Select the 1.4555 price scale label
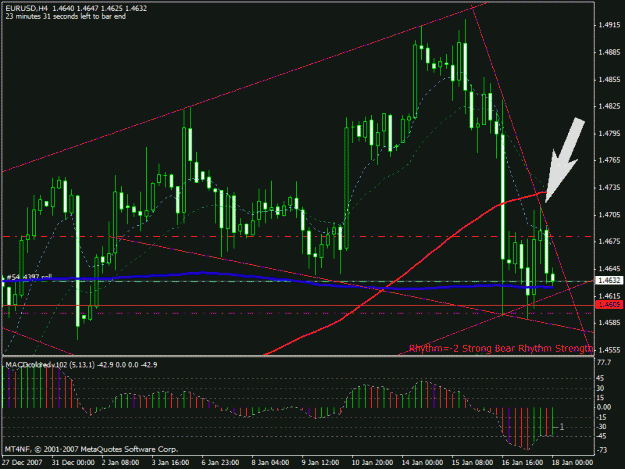The image size is (625, 469). click(x=609, y=349)
